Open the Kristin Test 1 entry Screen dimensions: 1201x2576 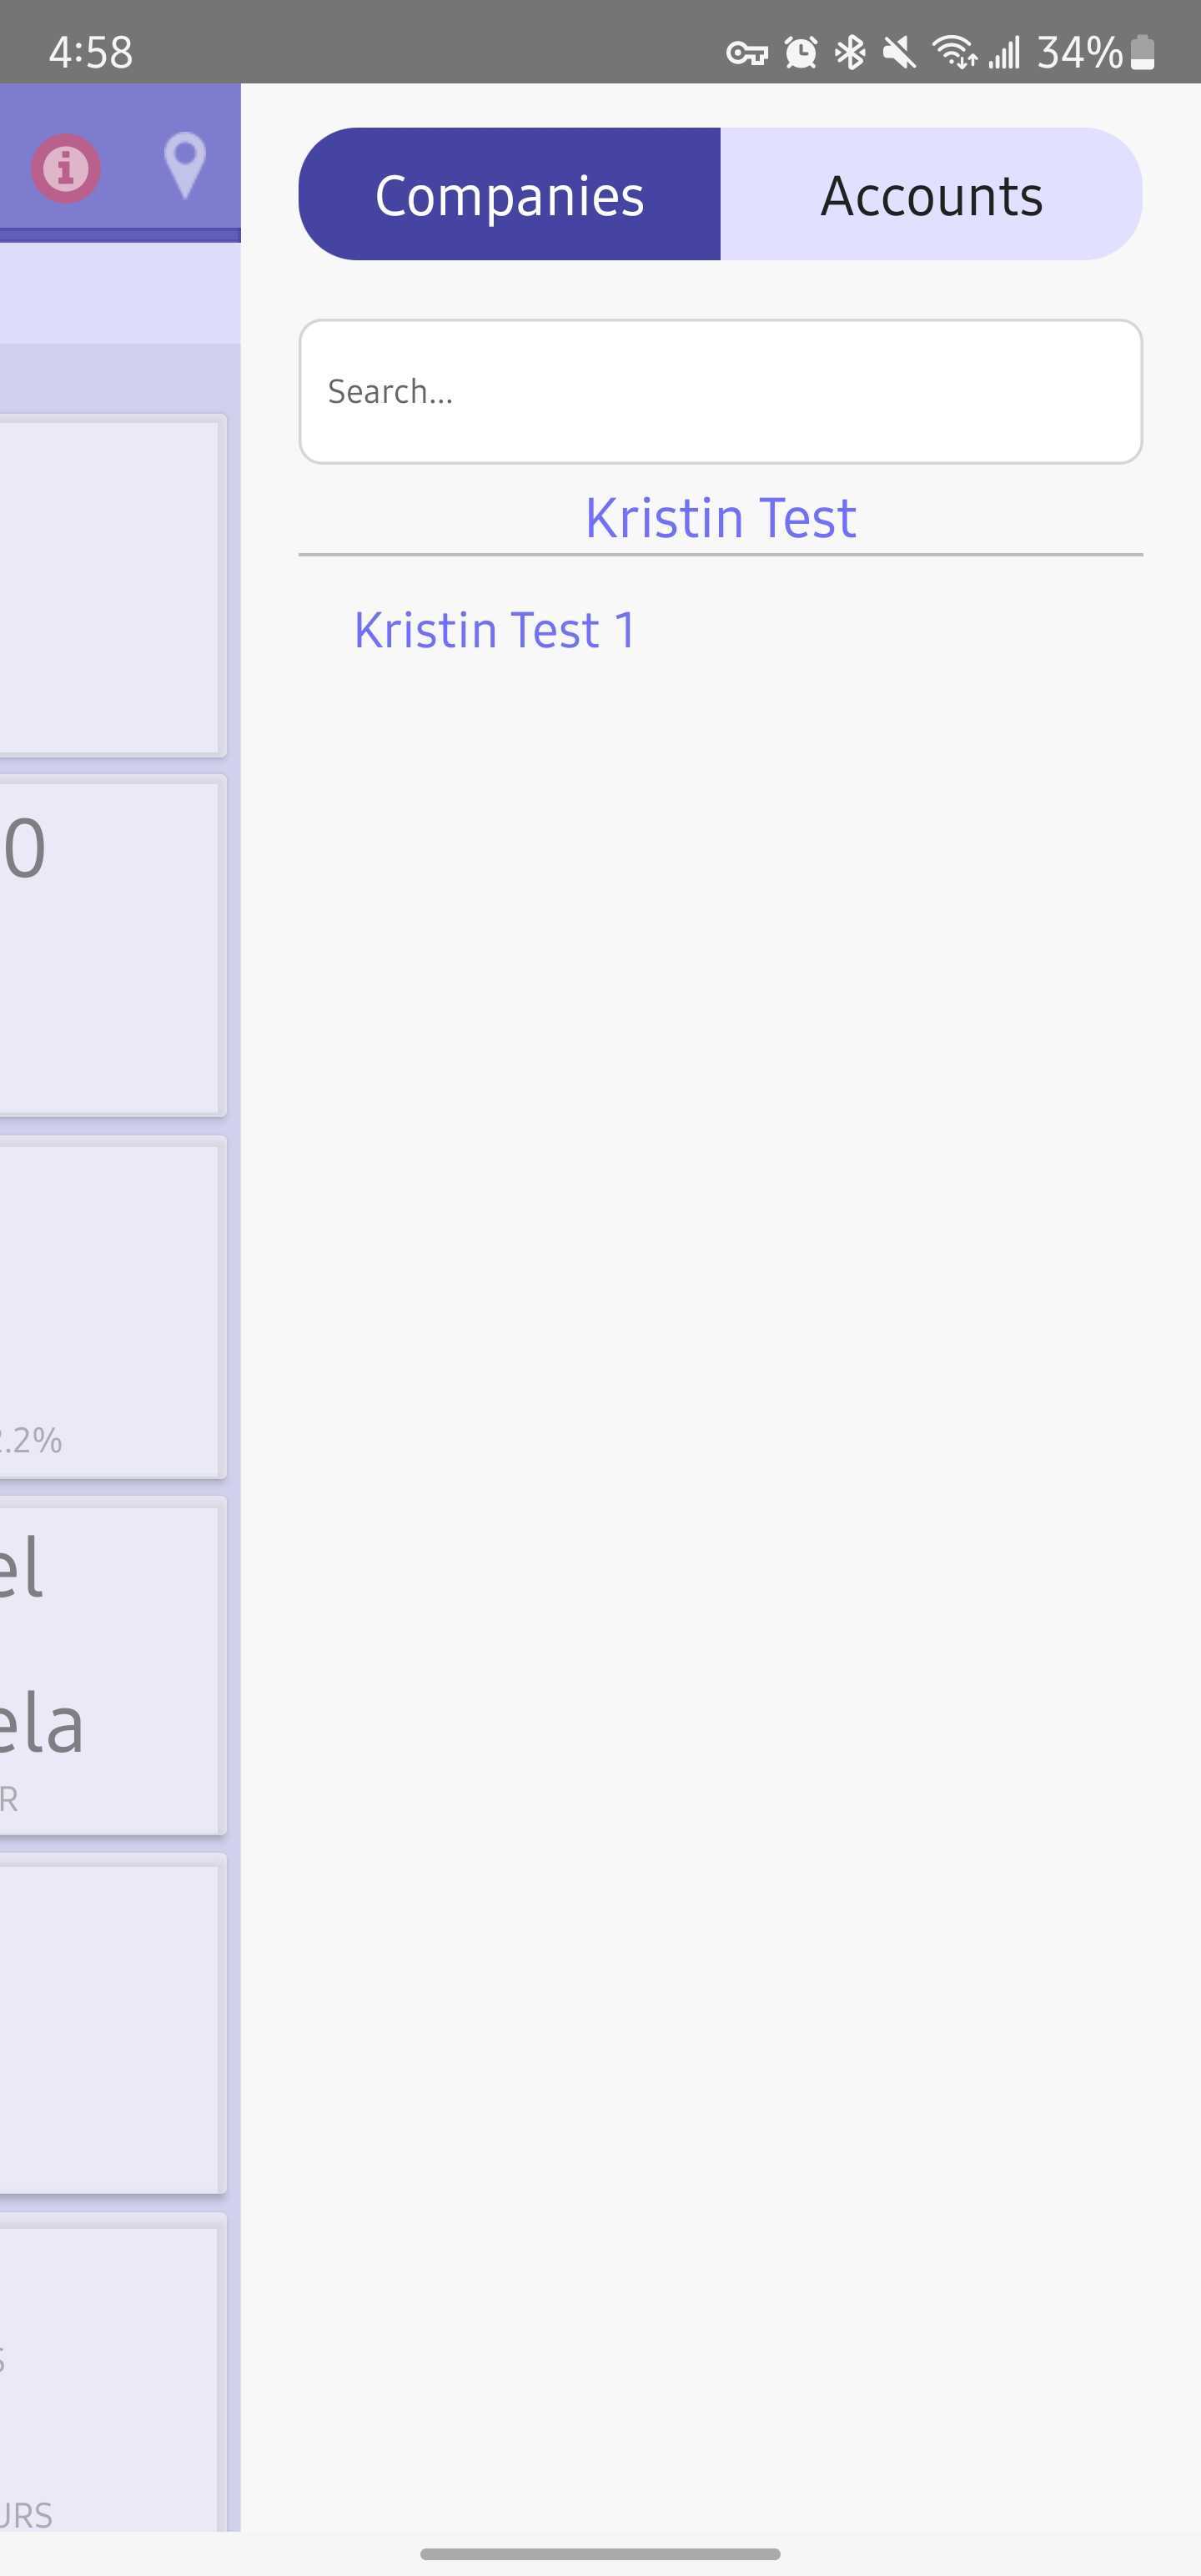point(495,630)
